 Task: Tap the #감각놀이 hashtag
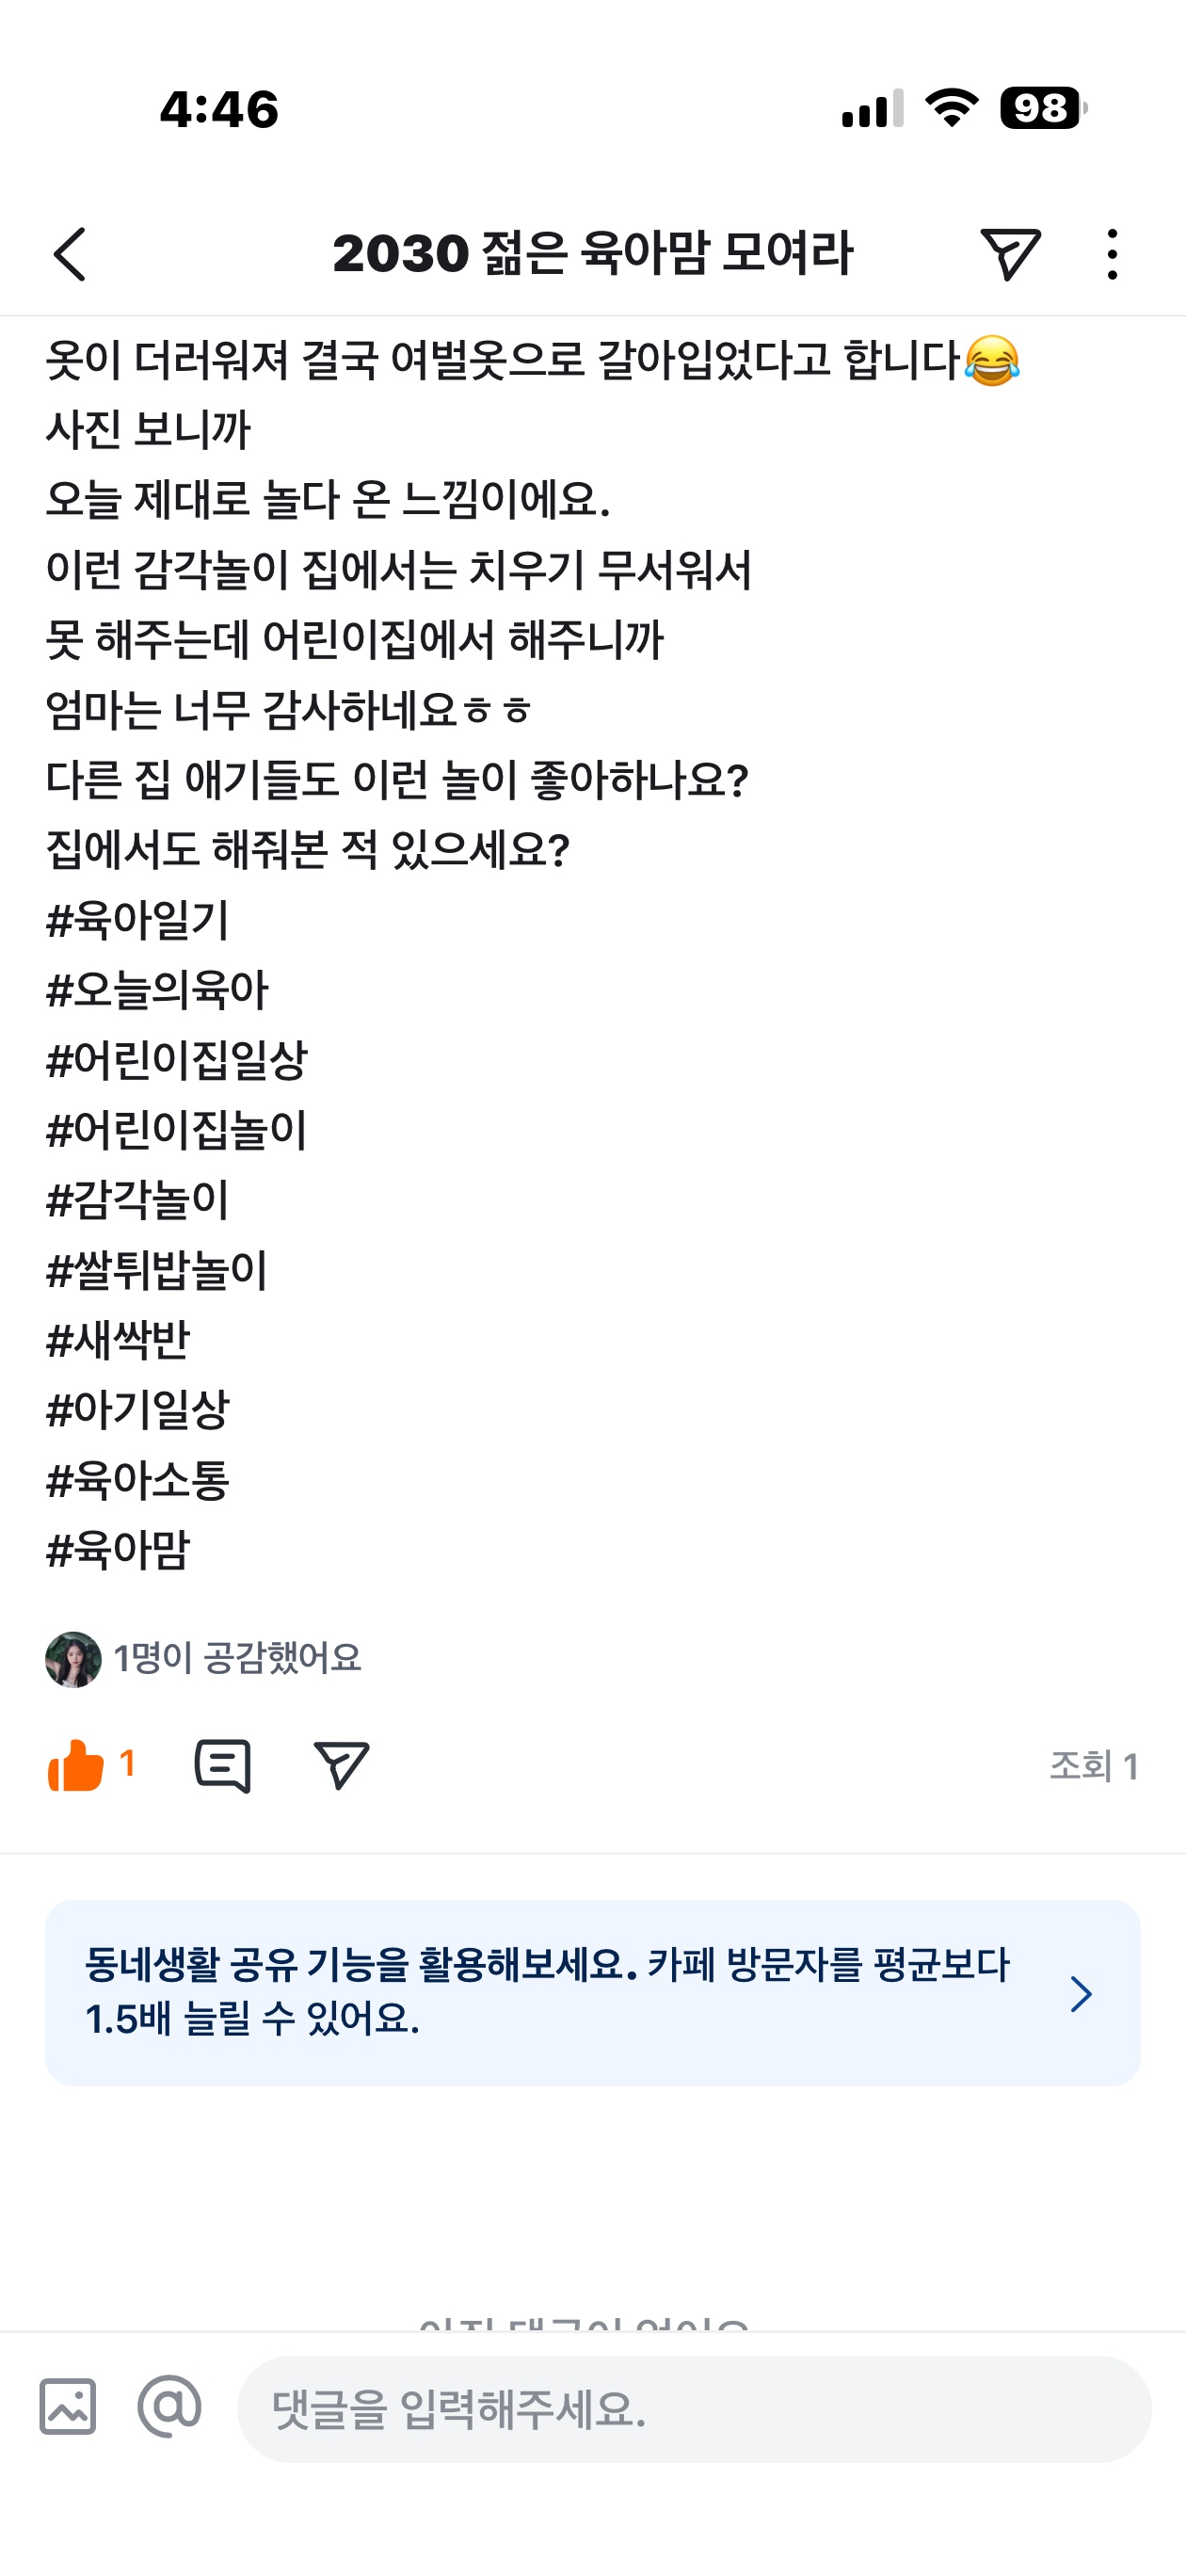[138, 1200]
